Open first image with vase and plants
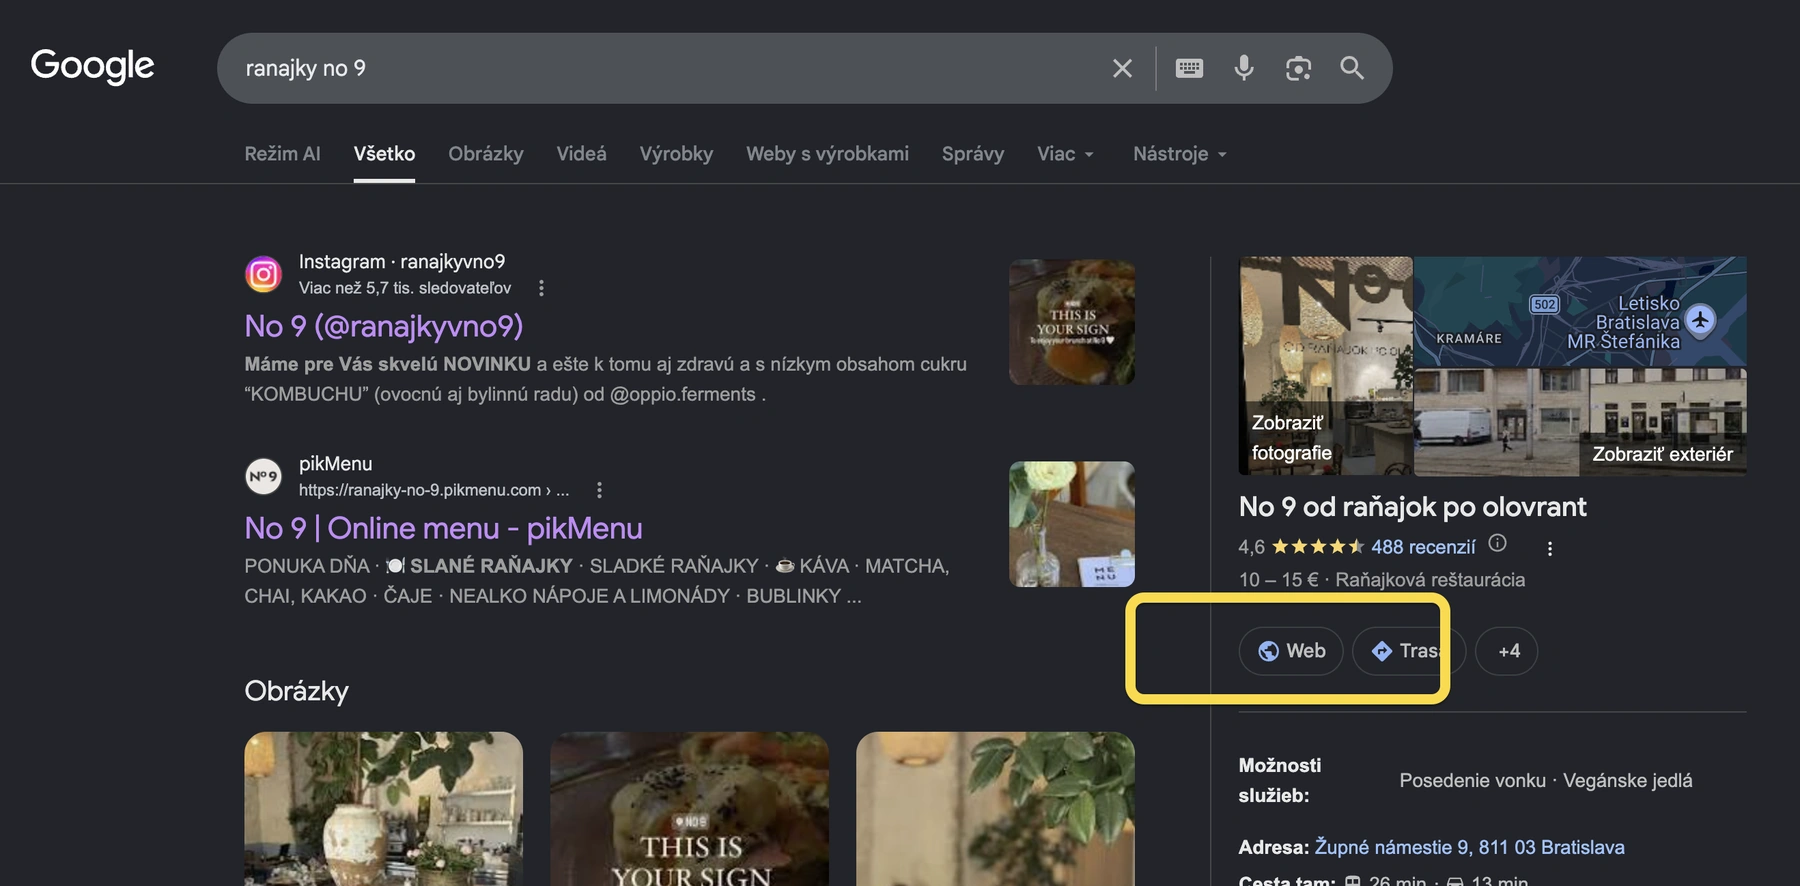 coord(383,809)
